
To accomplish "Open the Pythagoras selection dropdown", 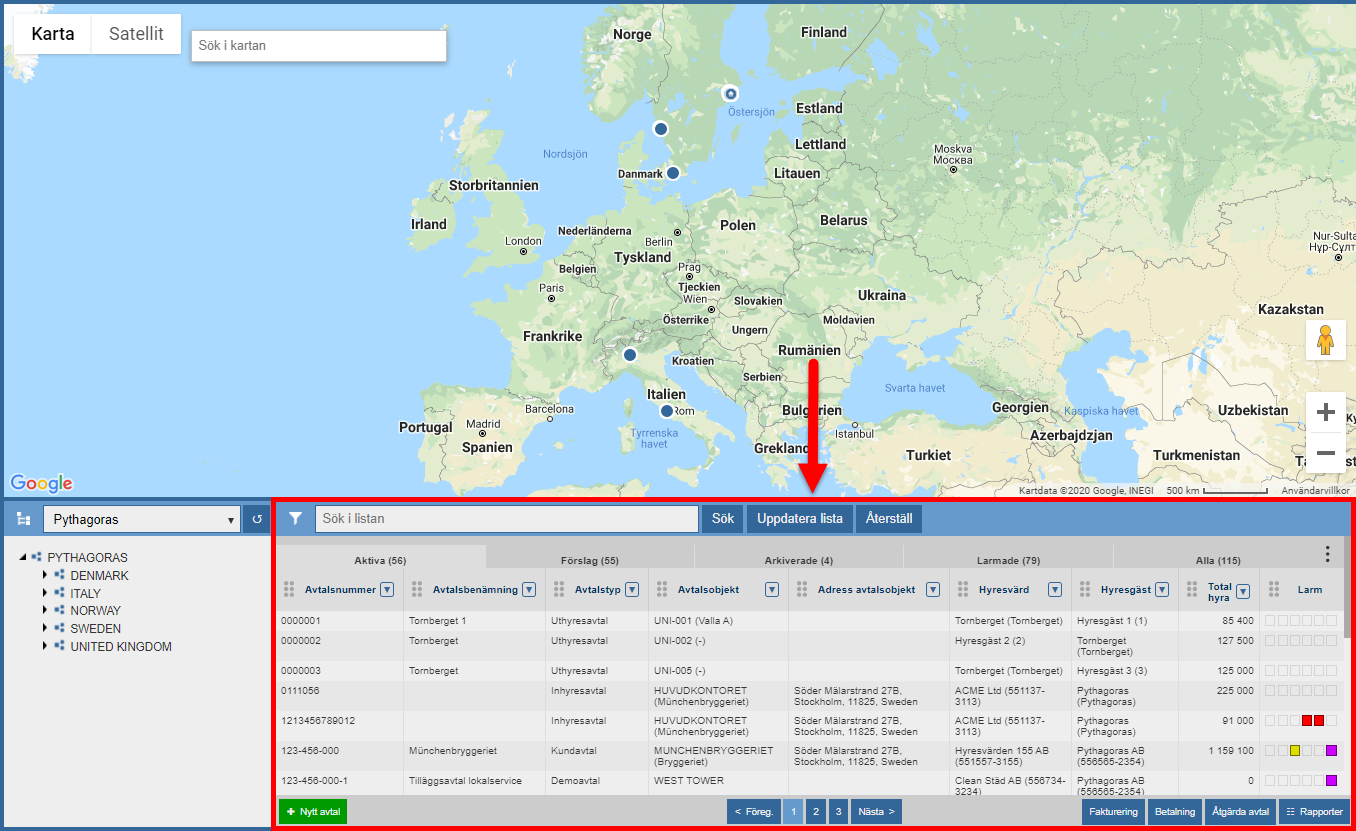I will (x=141, y=520).
